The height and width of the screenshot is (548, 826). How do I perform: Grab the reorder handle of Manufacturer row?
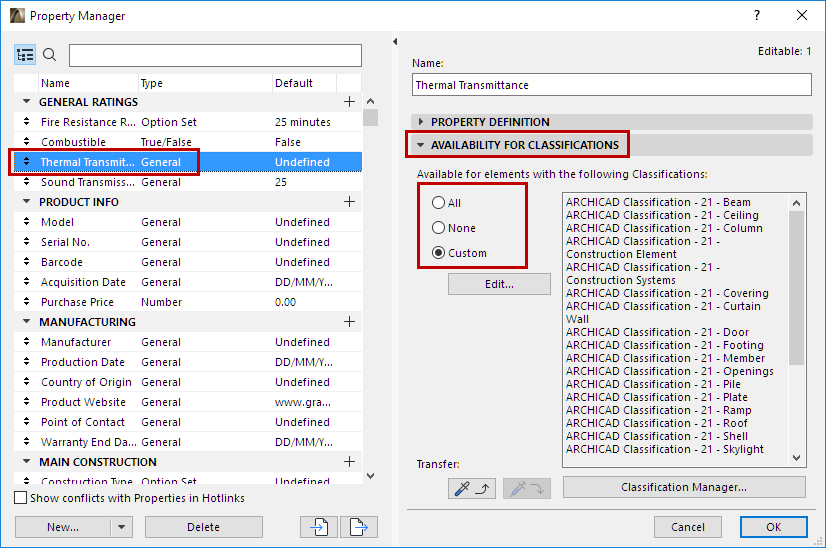tap(26, 342)
